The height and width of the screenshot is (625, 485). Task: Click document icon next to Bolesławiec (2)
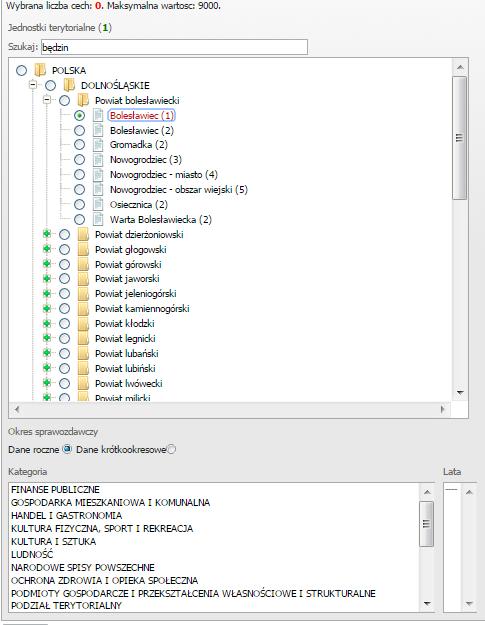coord(98,130)
